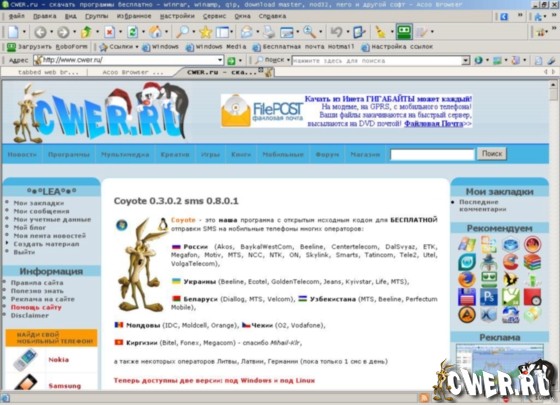
Task: Open the Настройки menu
Action: [177, 16]
